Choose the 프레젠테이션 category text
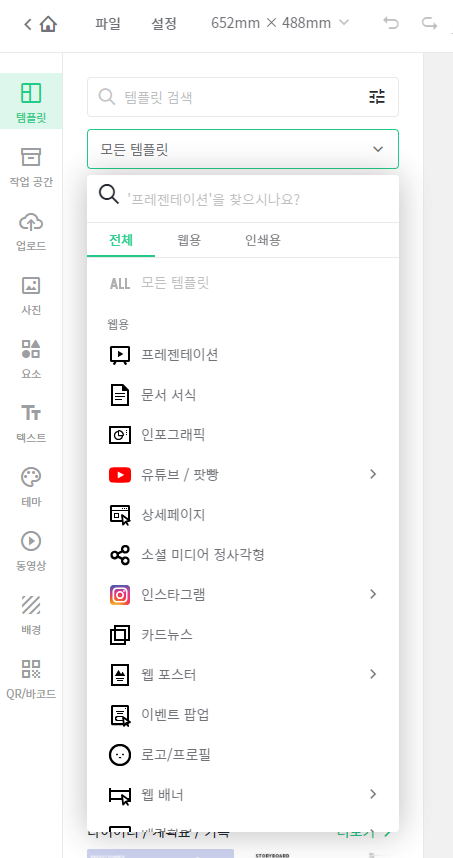 (x=180, y=355)
